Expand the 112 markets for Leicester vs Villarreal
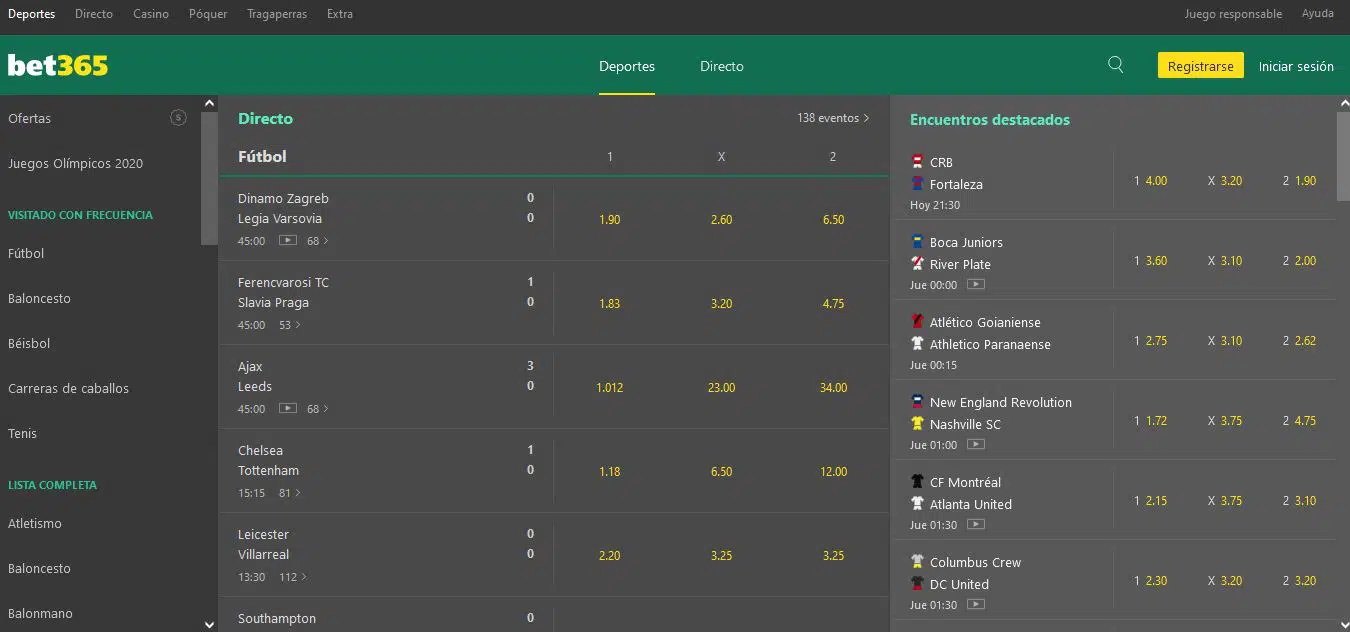This screenshot has width=1350, height=632. click(x=293, y=577)
